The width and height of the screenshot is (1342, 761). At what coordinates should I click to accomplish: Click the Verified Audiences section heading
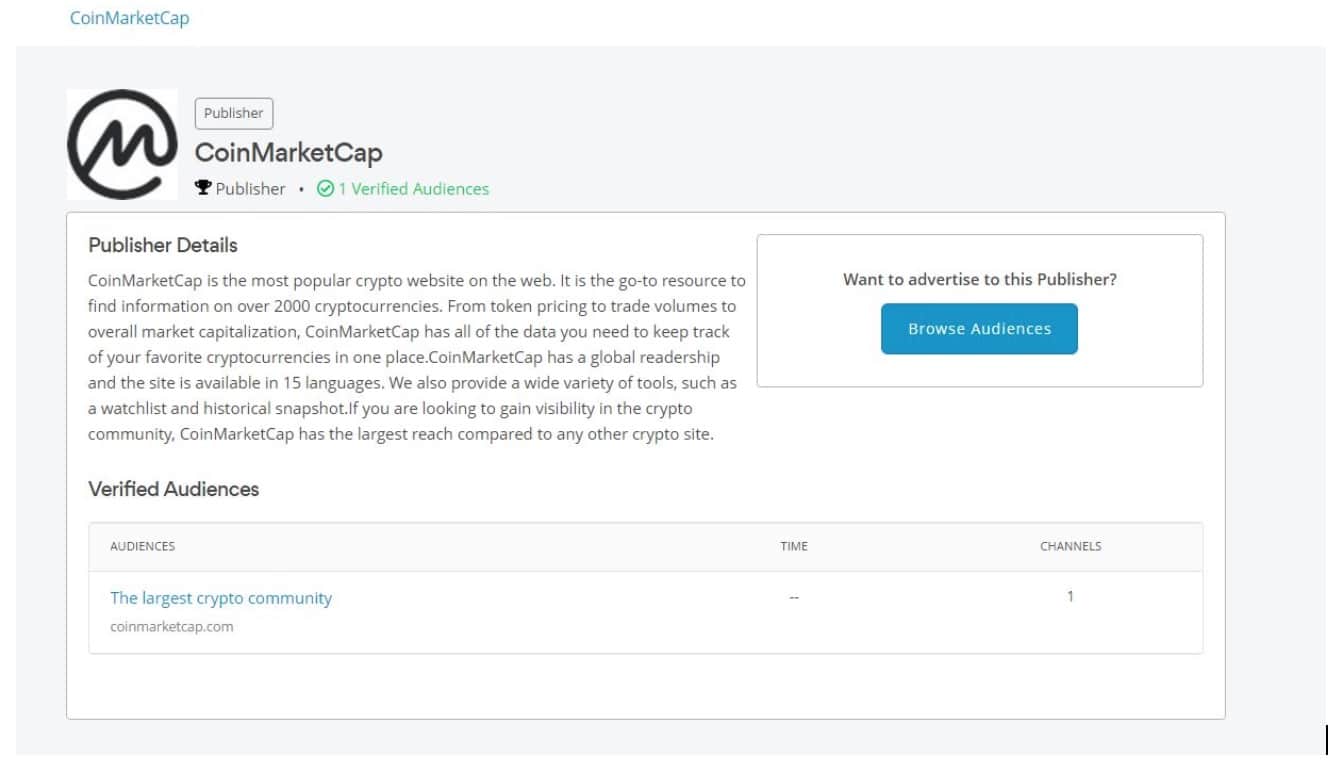(174, 489)
